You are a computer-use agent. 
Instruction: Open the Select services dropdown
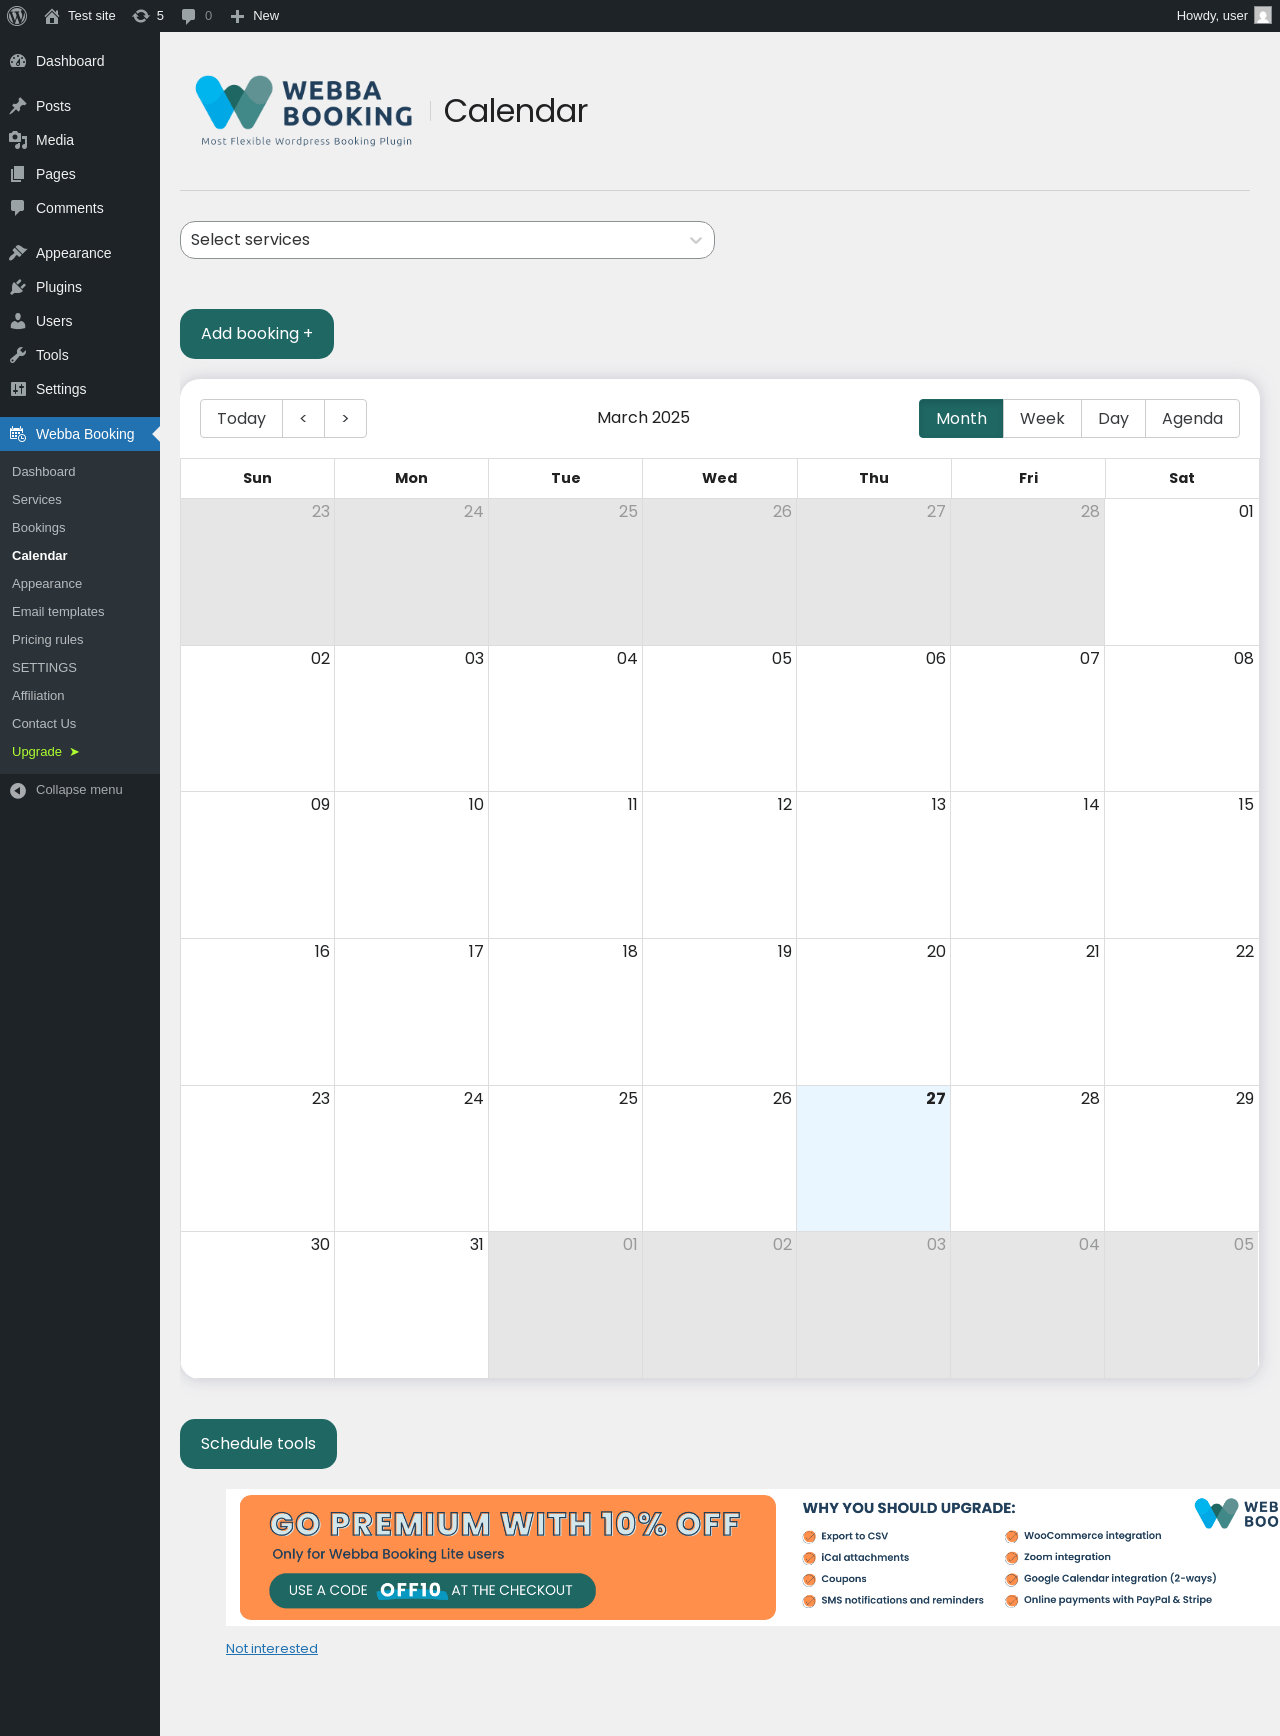[447, 240]
